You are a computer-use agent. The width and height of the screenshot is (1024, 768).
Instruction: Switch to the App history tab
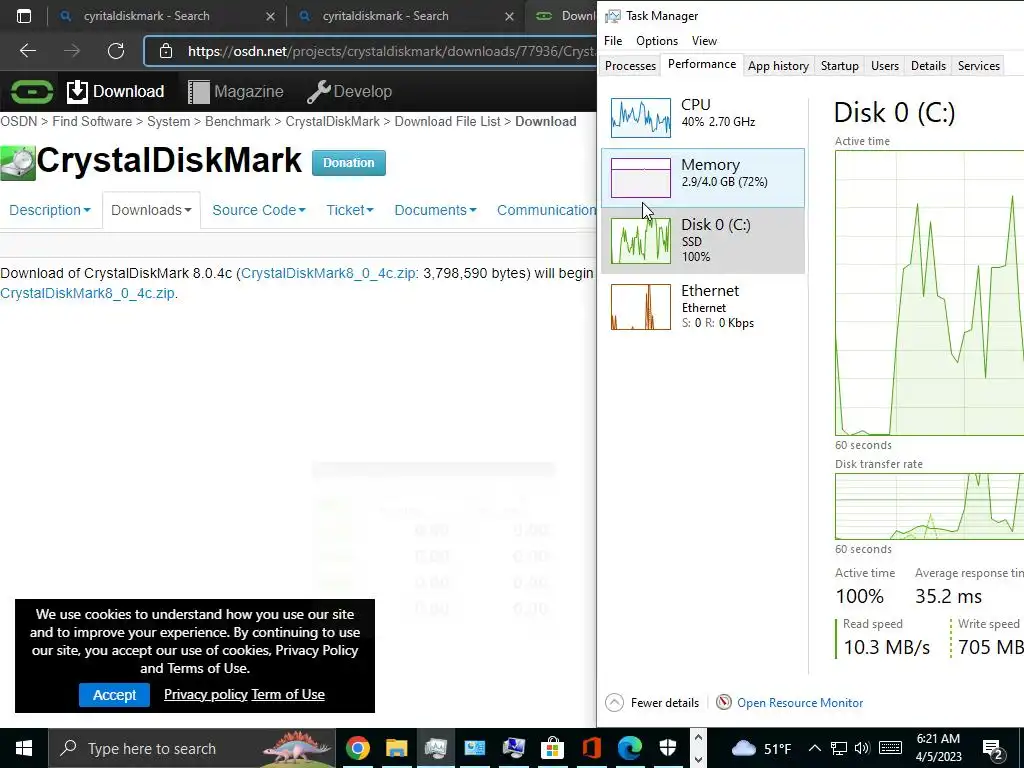[x=778, y=66]
